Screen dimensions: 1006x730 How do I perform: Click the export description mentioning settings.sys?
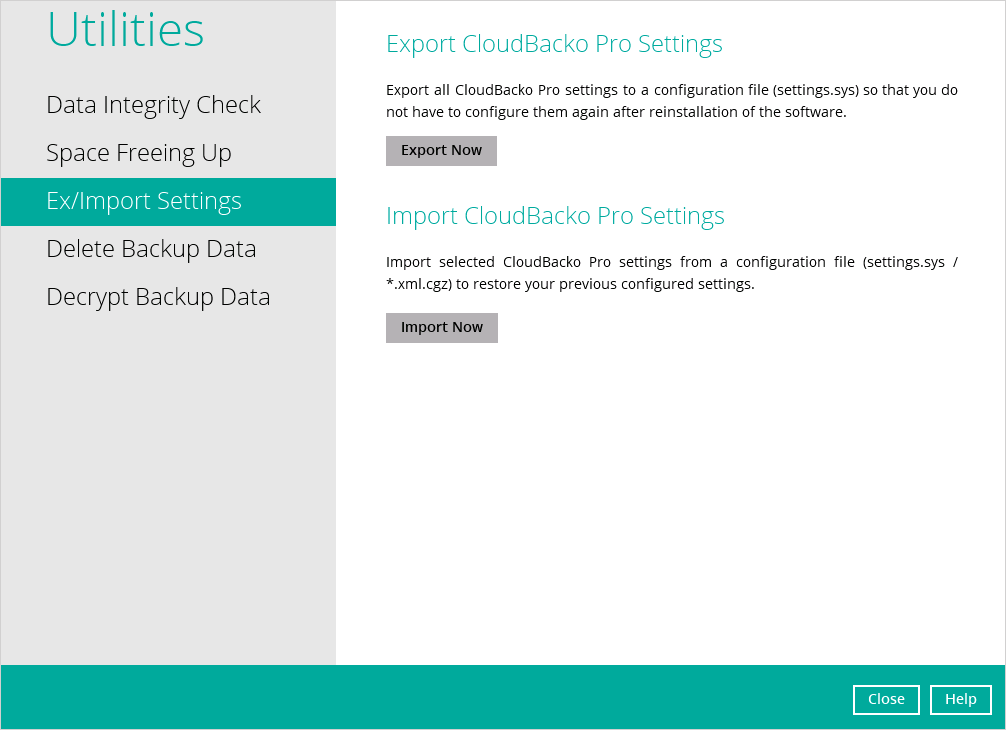tap(672, 101)
